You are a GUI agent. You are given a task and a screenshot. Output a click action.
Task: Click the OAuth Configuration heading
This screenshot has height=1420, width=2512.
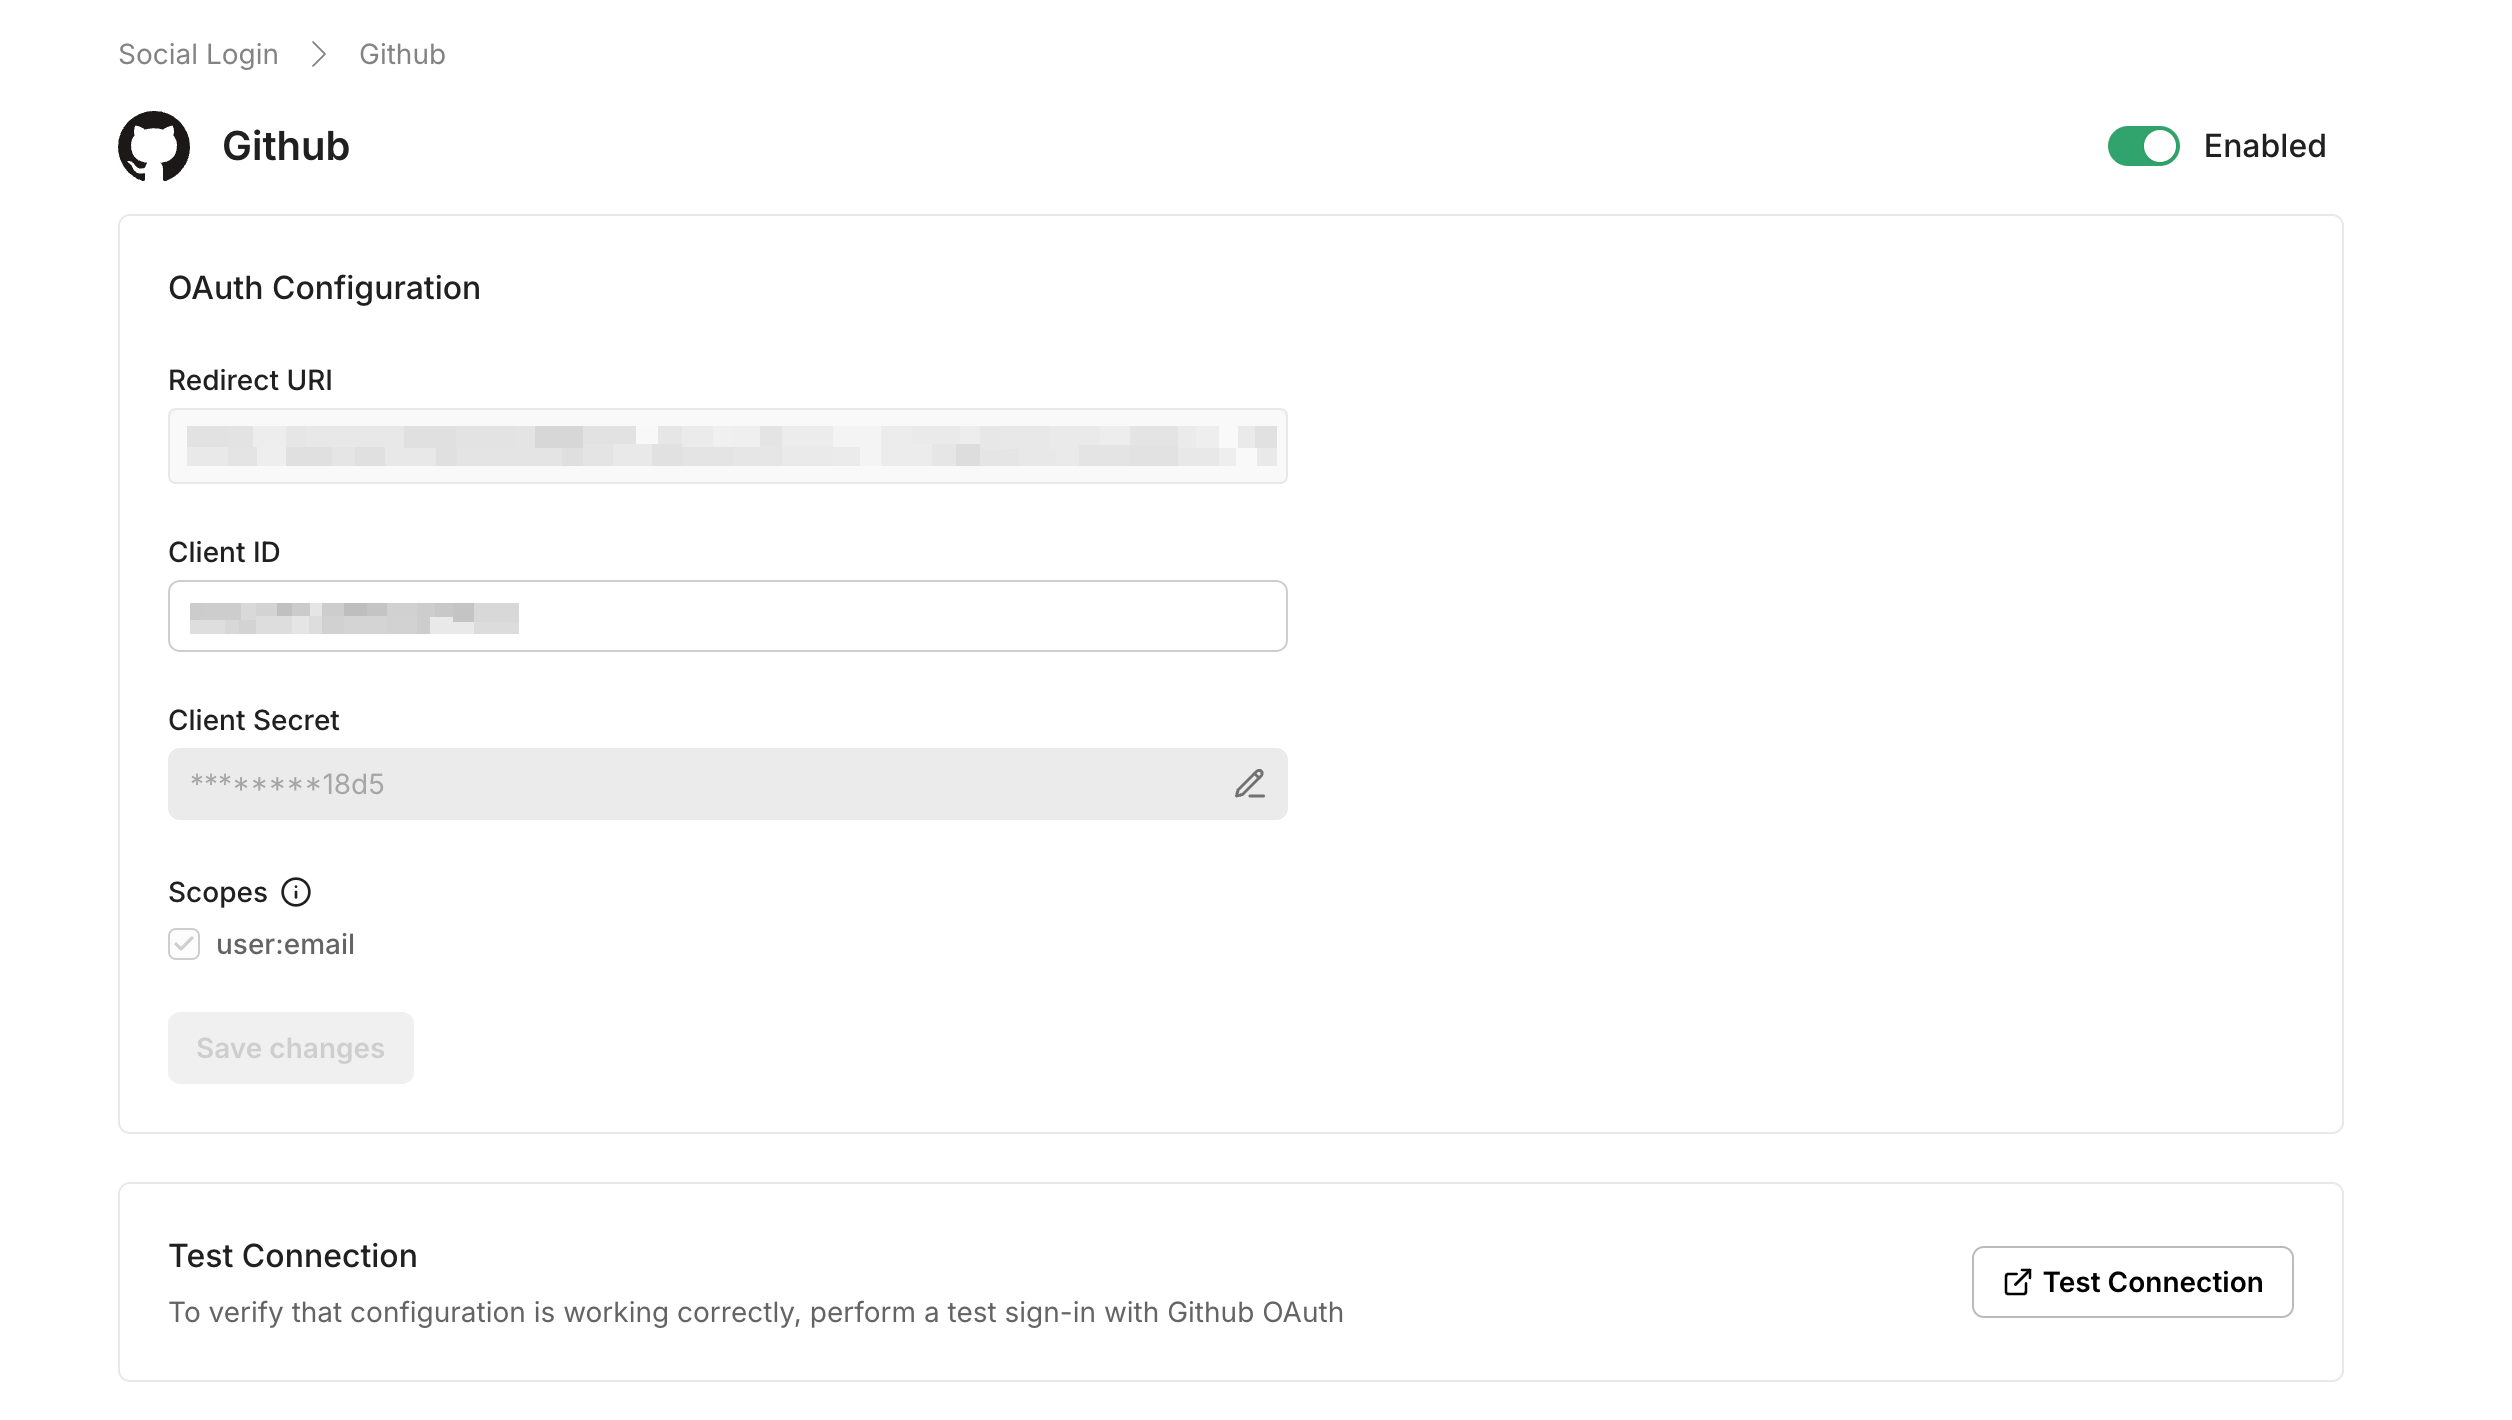click(x=325, y=288)
